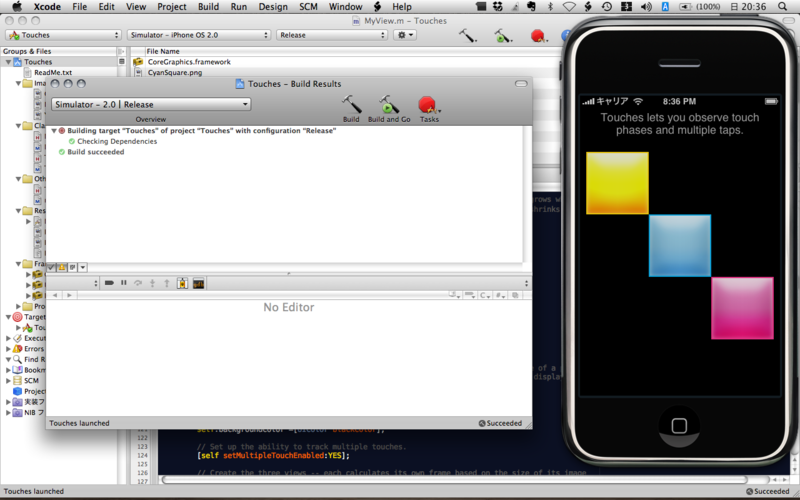Expand the Executables group
This screenshot has height=500, width=800.
click(x=8, y=338)
